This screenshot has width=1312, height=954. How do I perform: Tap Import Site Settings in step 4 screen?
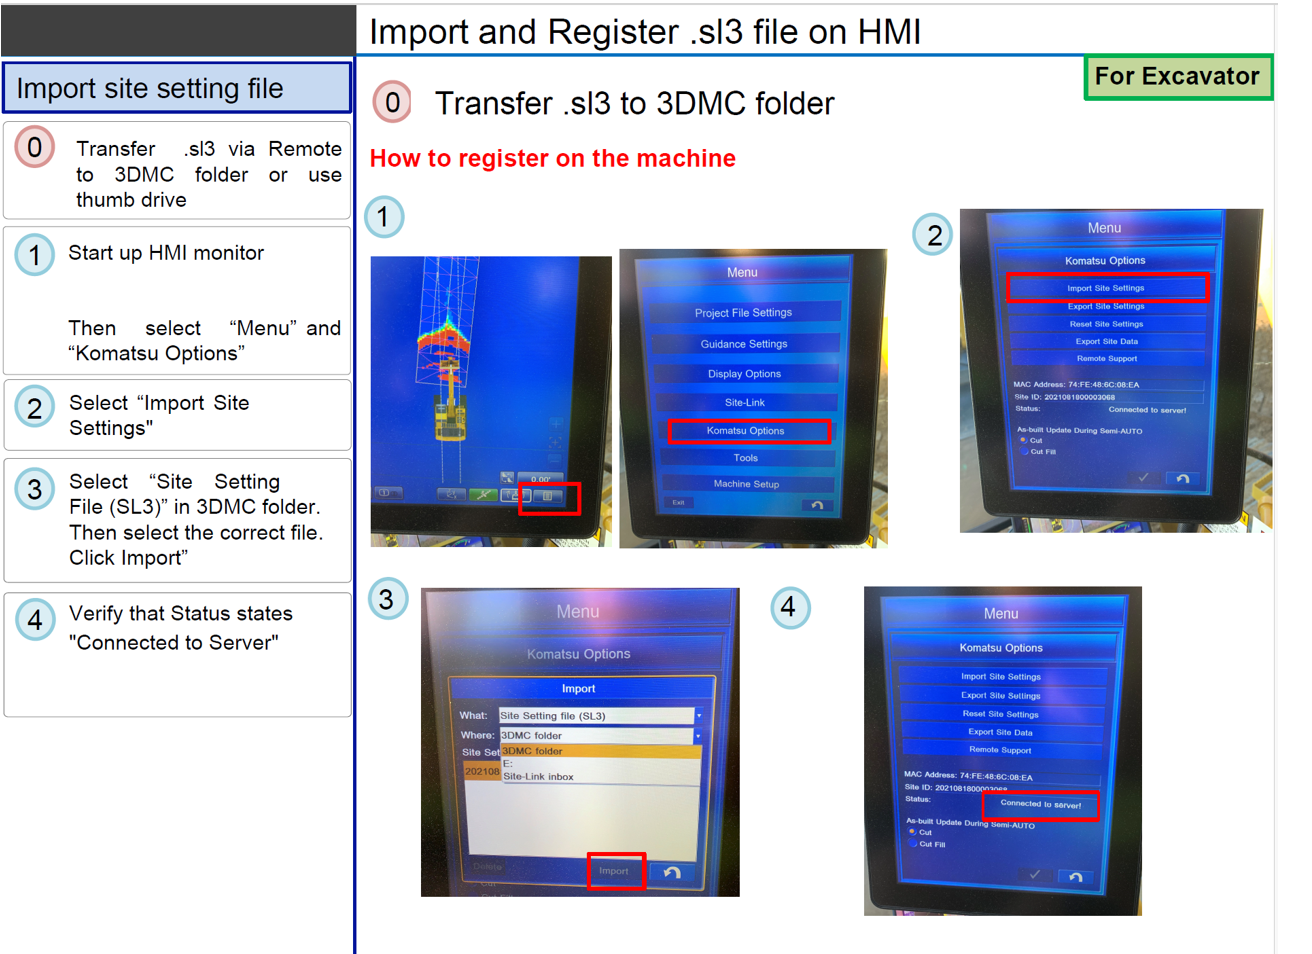click(x=1003, y=677)
